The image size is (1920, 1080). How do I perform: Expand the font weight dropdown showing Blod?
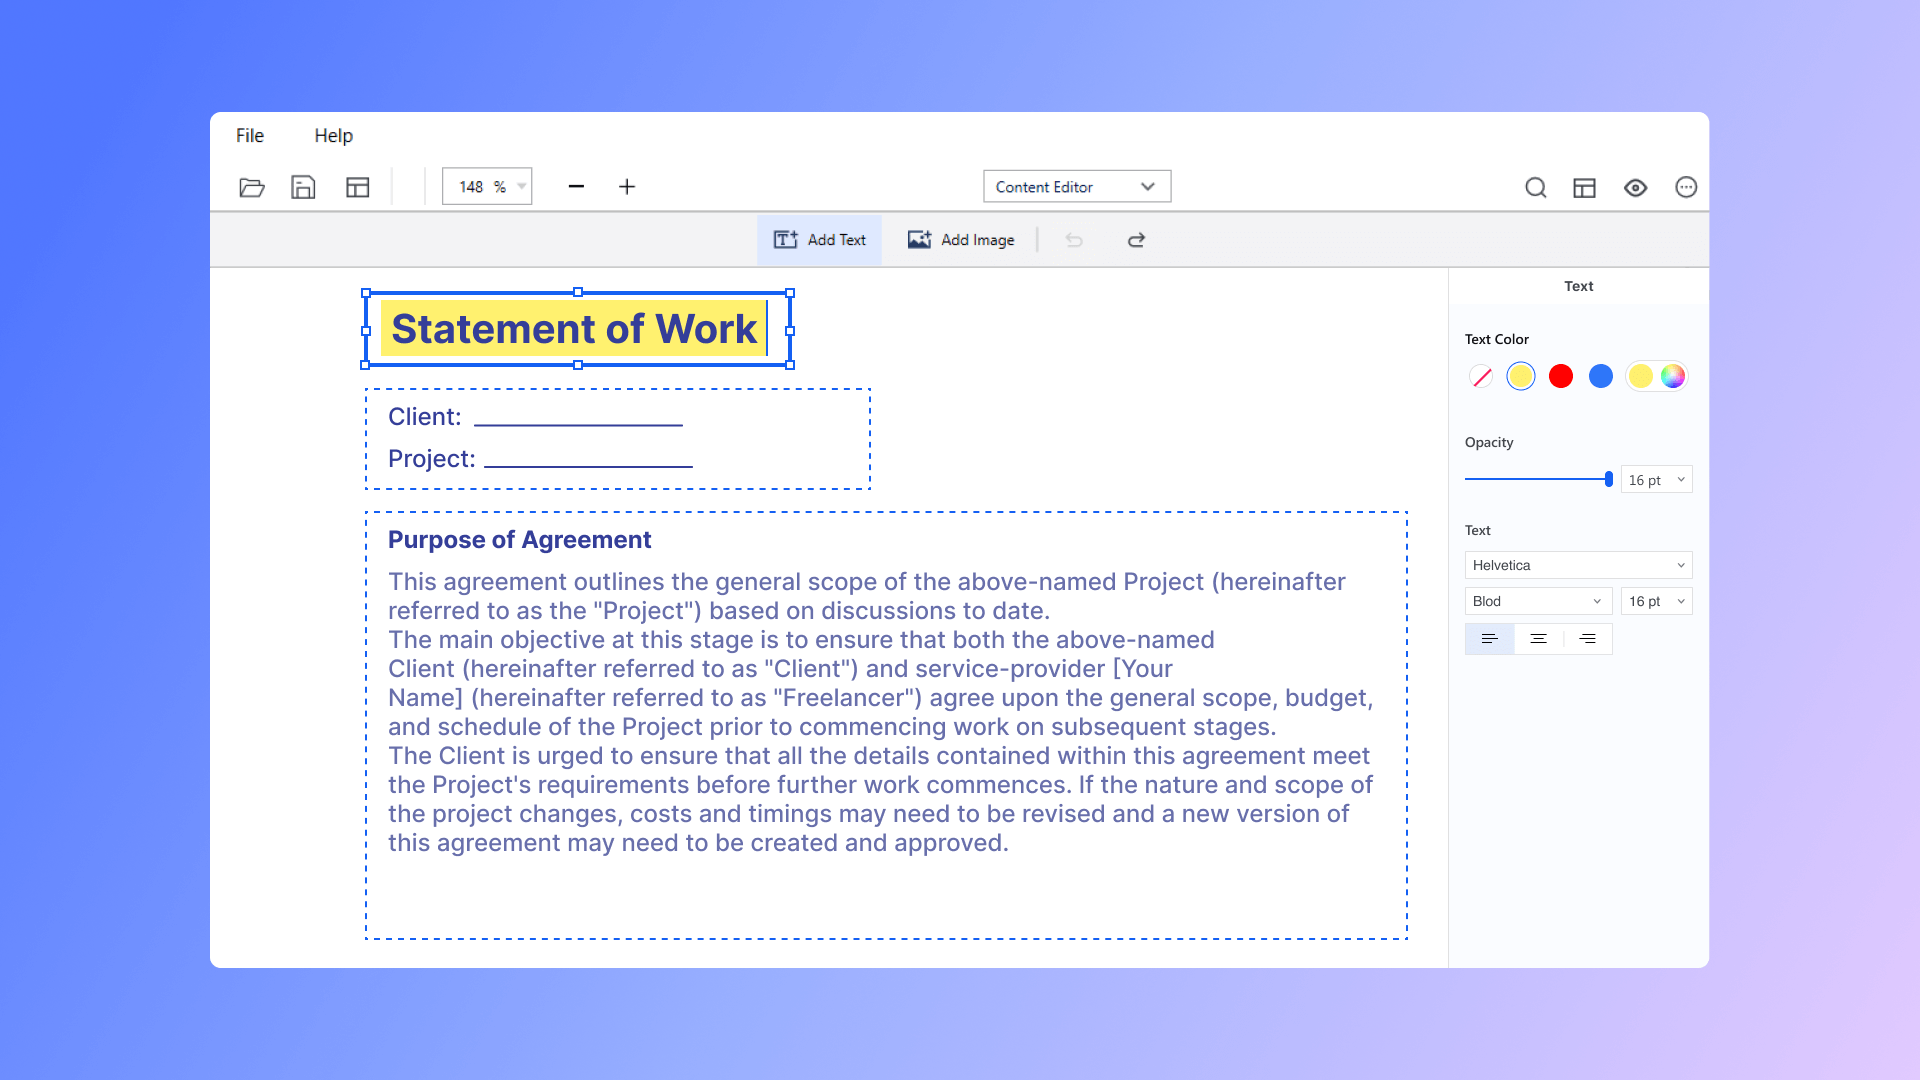pos(1537,601)
